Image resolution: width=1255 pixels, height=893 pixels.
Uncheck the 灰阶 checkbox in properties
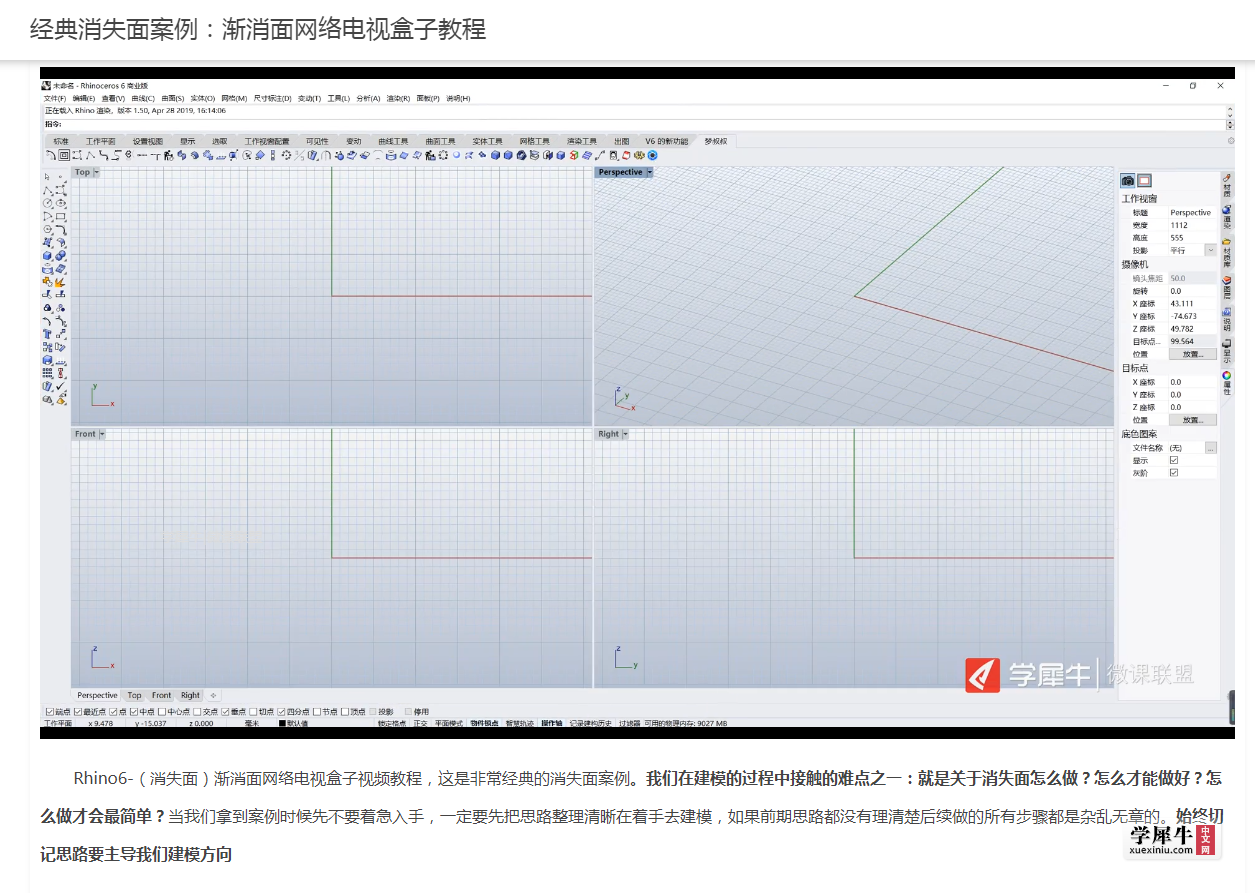point(1174,472)
